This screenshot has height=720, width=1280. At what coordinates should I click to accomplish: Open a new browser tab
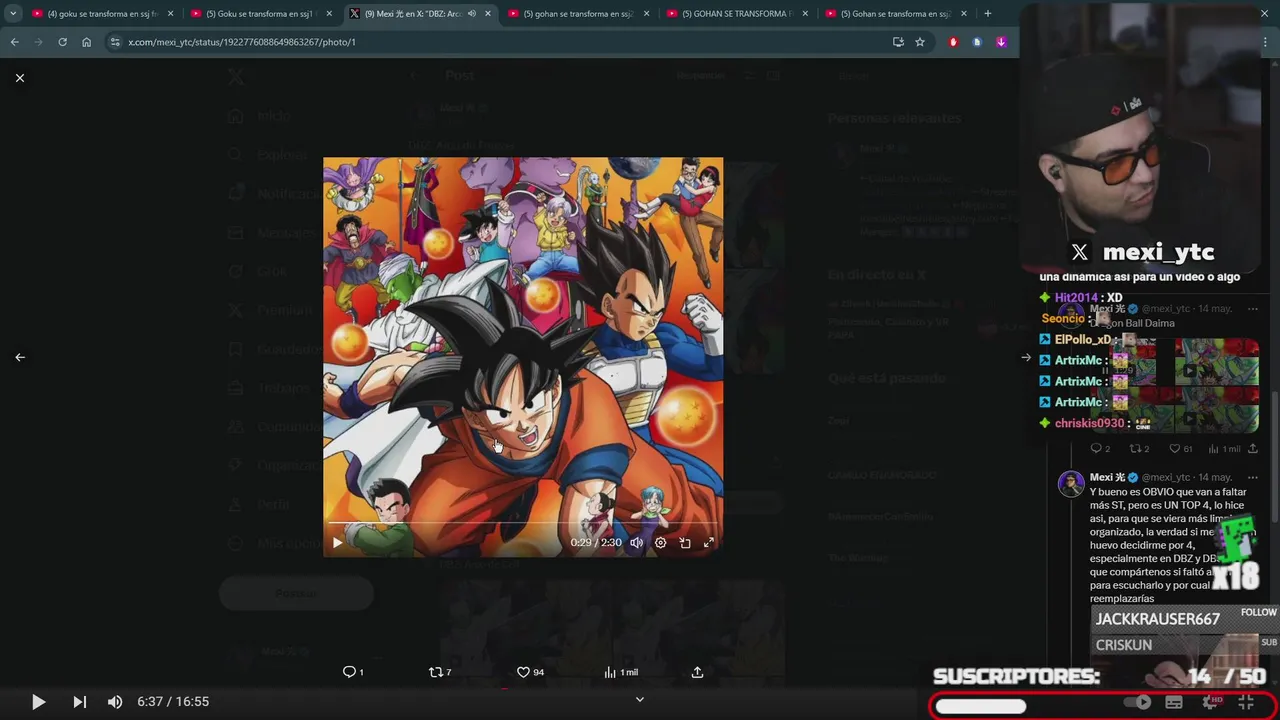click(988, 14)
